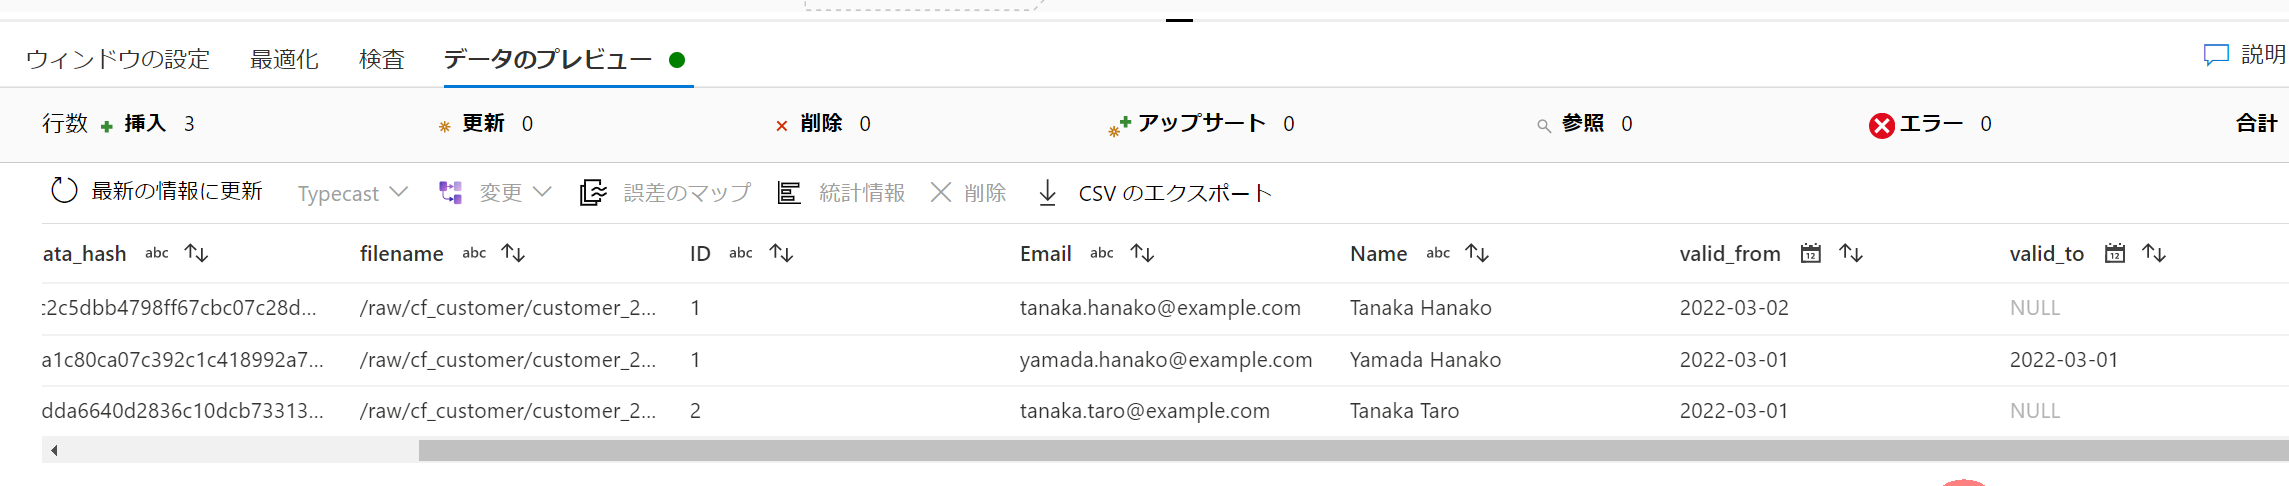Expand the 変更 dropdown chevron
This screenshot has height=486, width=2289.
(x=543, y=192)
